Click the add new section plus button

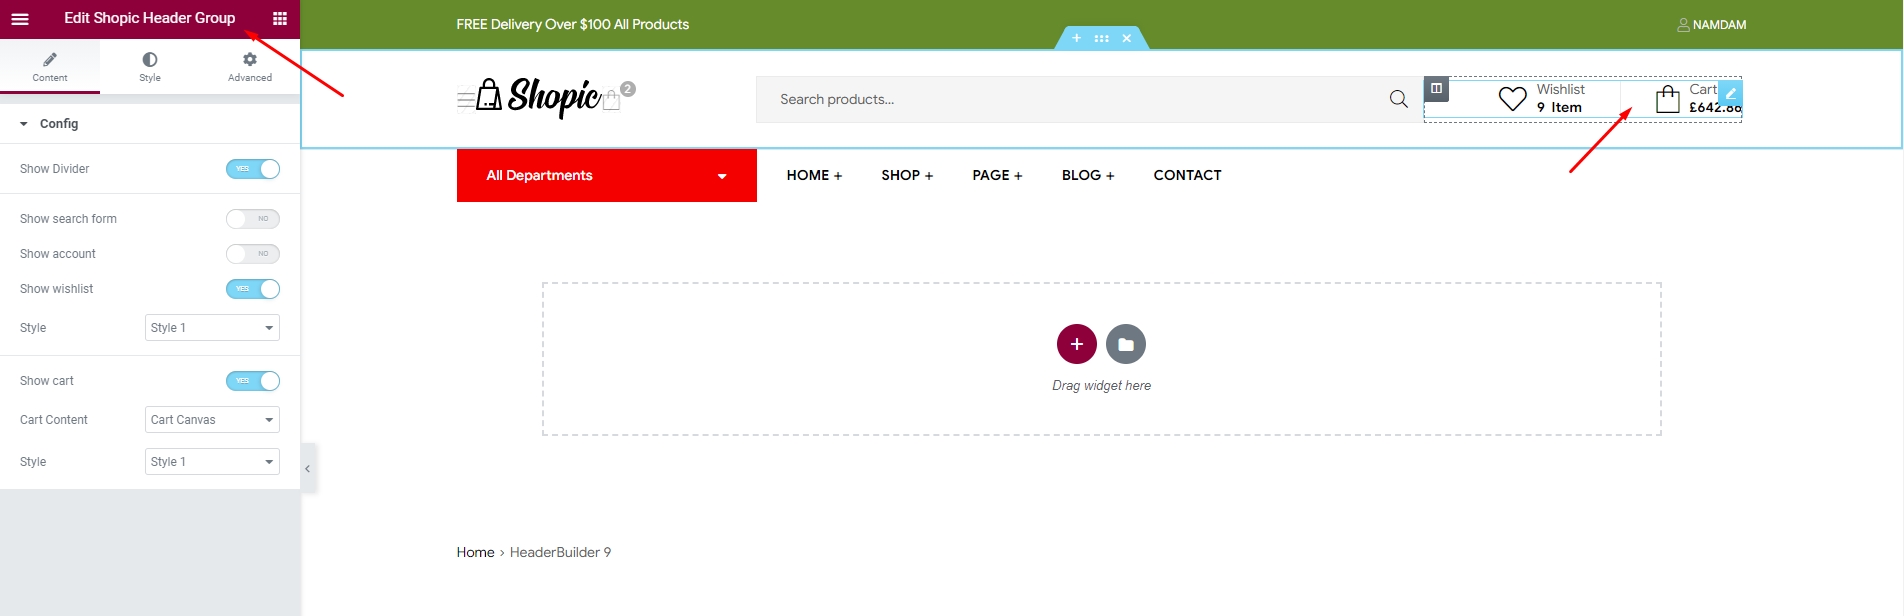(x=1076, y=344)
